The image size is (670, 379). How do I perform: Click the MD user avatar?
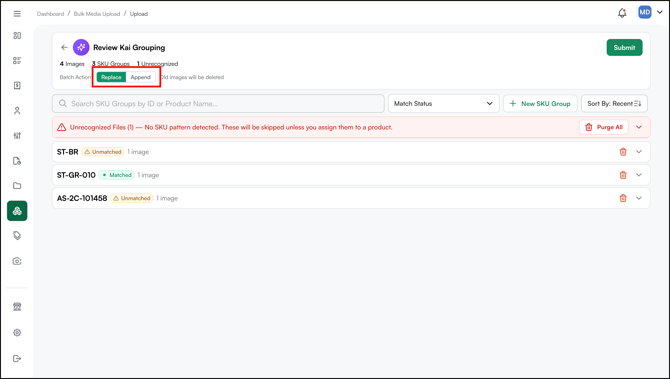(644, 12)
